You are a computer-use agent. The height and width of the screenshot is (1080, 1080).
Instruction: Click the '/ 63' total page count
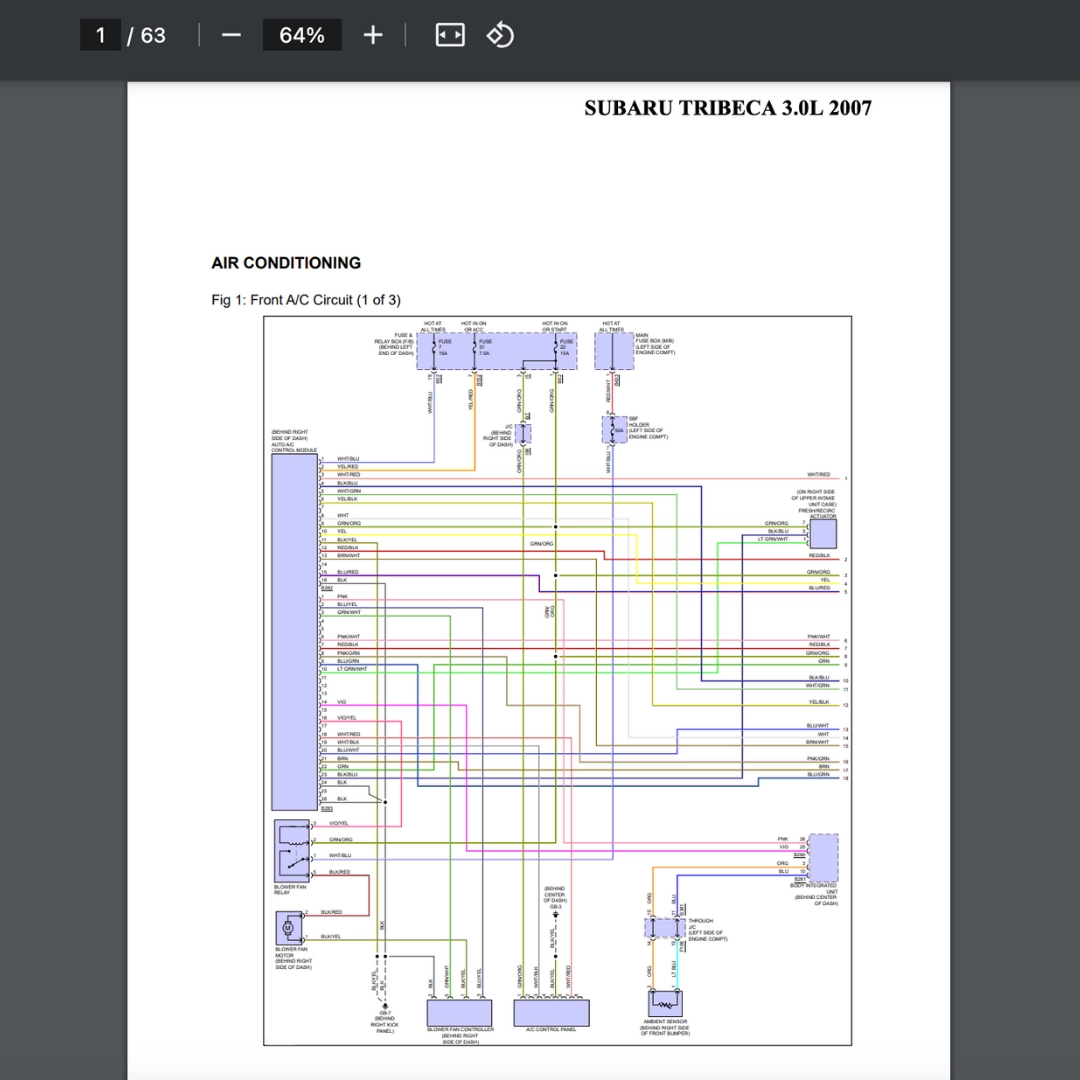(x=147, y=35)
